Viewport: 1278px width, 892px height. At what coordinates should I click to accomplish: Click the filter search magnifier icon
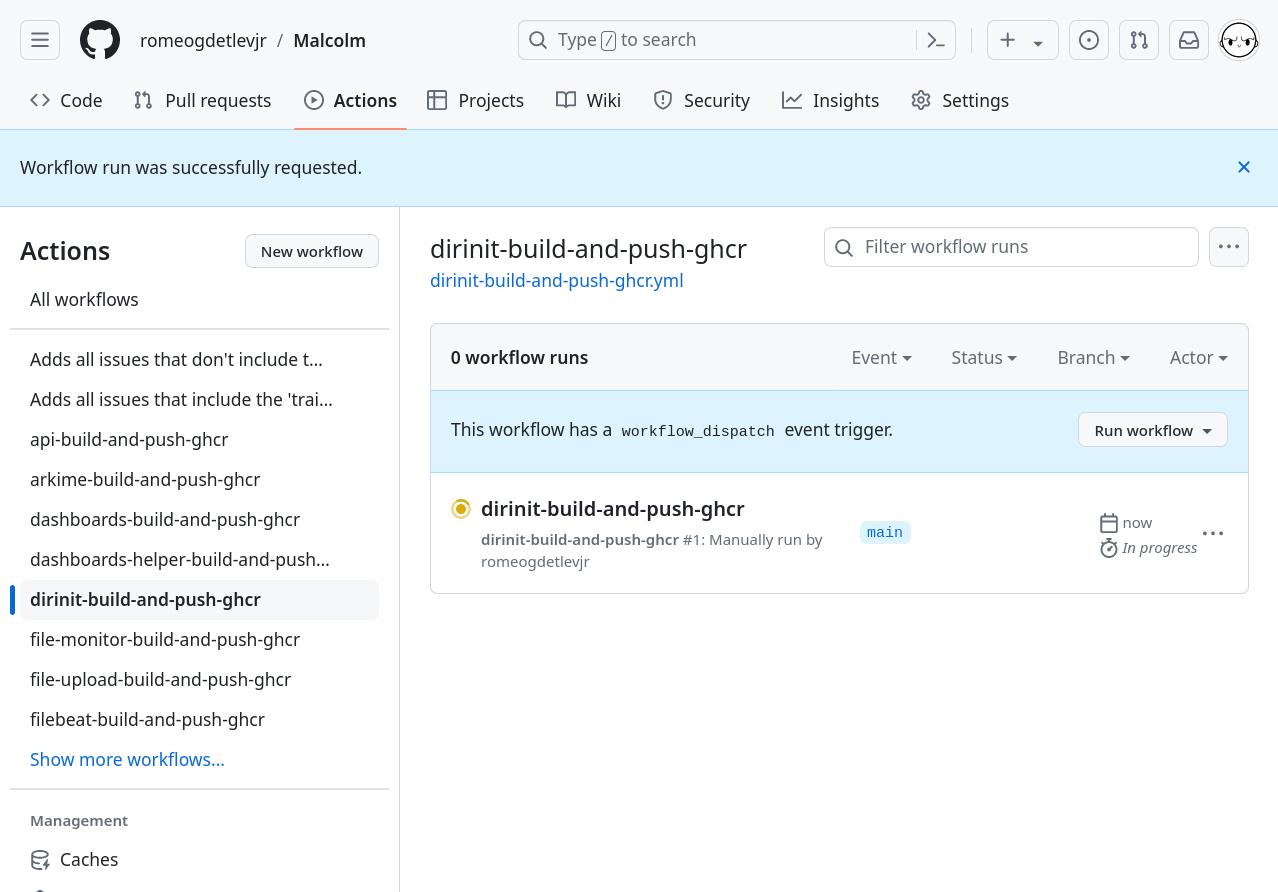click(844, 247)
